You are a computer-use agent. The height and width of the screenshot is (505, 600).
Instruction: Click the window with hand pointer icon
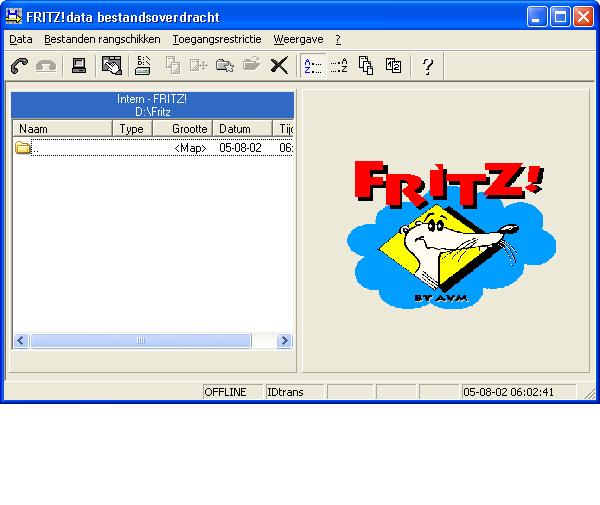point(112,66)
